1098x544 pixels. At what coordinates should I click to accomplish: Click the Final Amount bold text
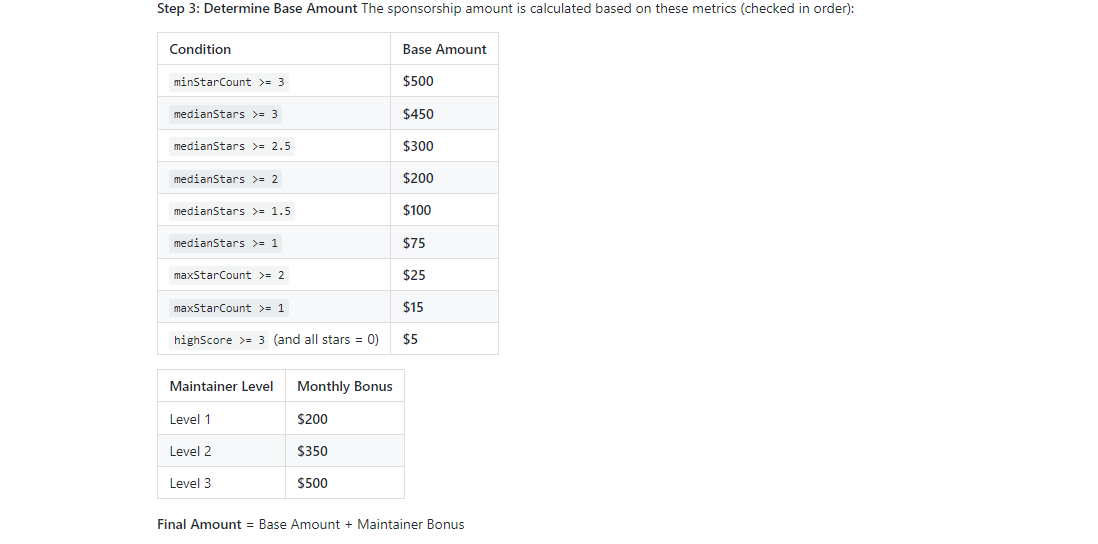199,524
